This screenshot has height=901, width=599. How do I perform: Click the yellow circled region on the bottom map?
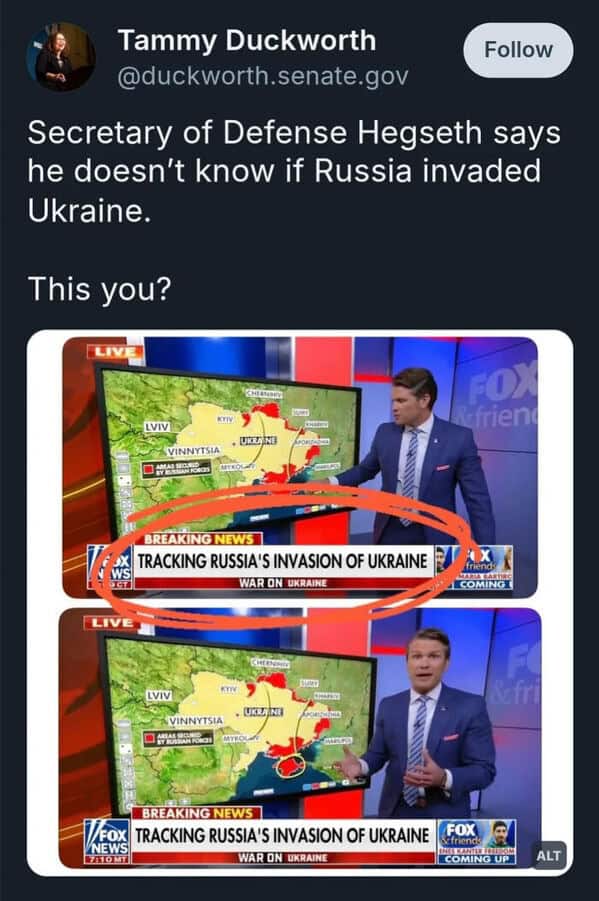[x=290, y=765]
